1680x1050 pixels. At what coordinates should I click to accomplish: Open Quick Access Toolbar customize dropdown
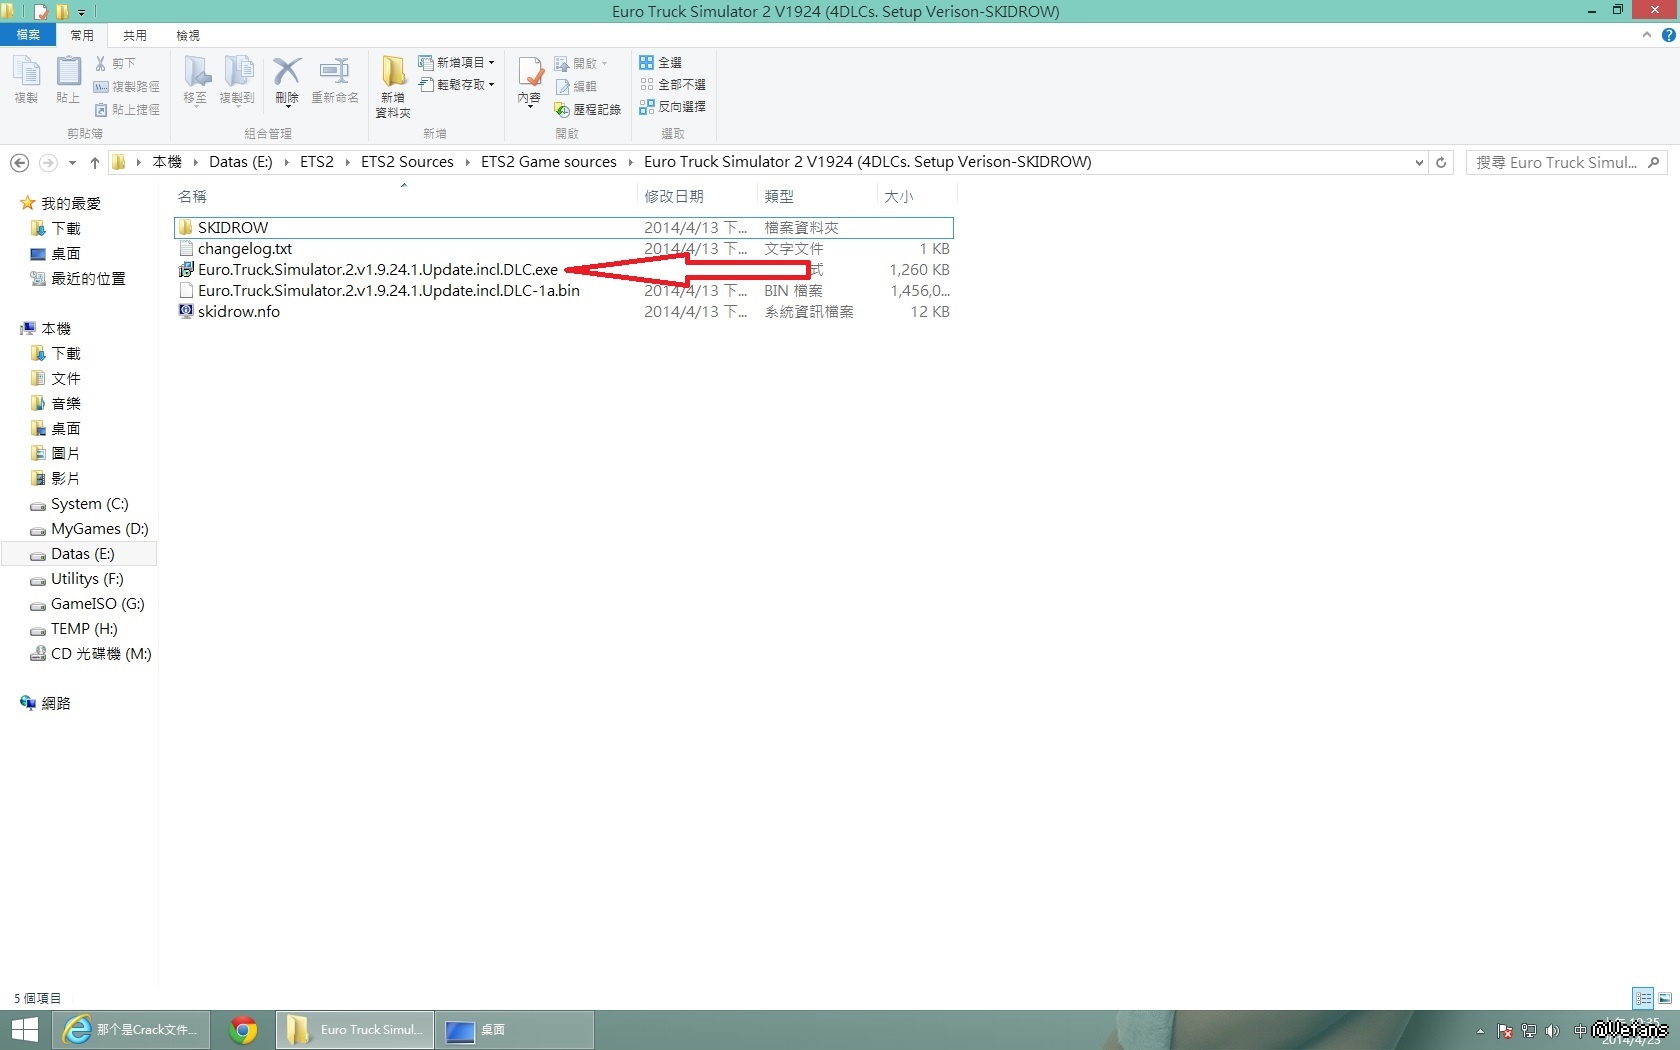tap(82, 12)
